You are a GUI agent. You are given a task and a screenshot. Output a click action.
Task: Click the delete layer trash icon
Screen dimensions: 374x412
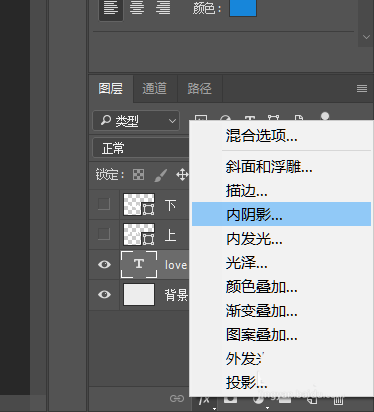[338, 399]
